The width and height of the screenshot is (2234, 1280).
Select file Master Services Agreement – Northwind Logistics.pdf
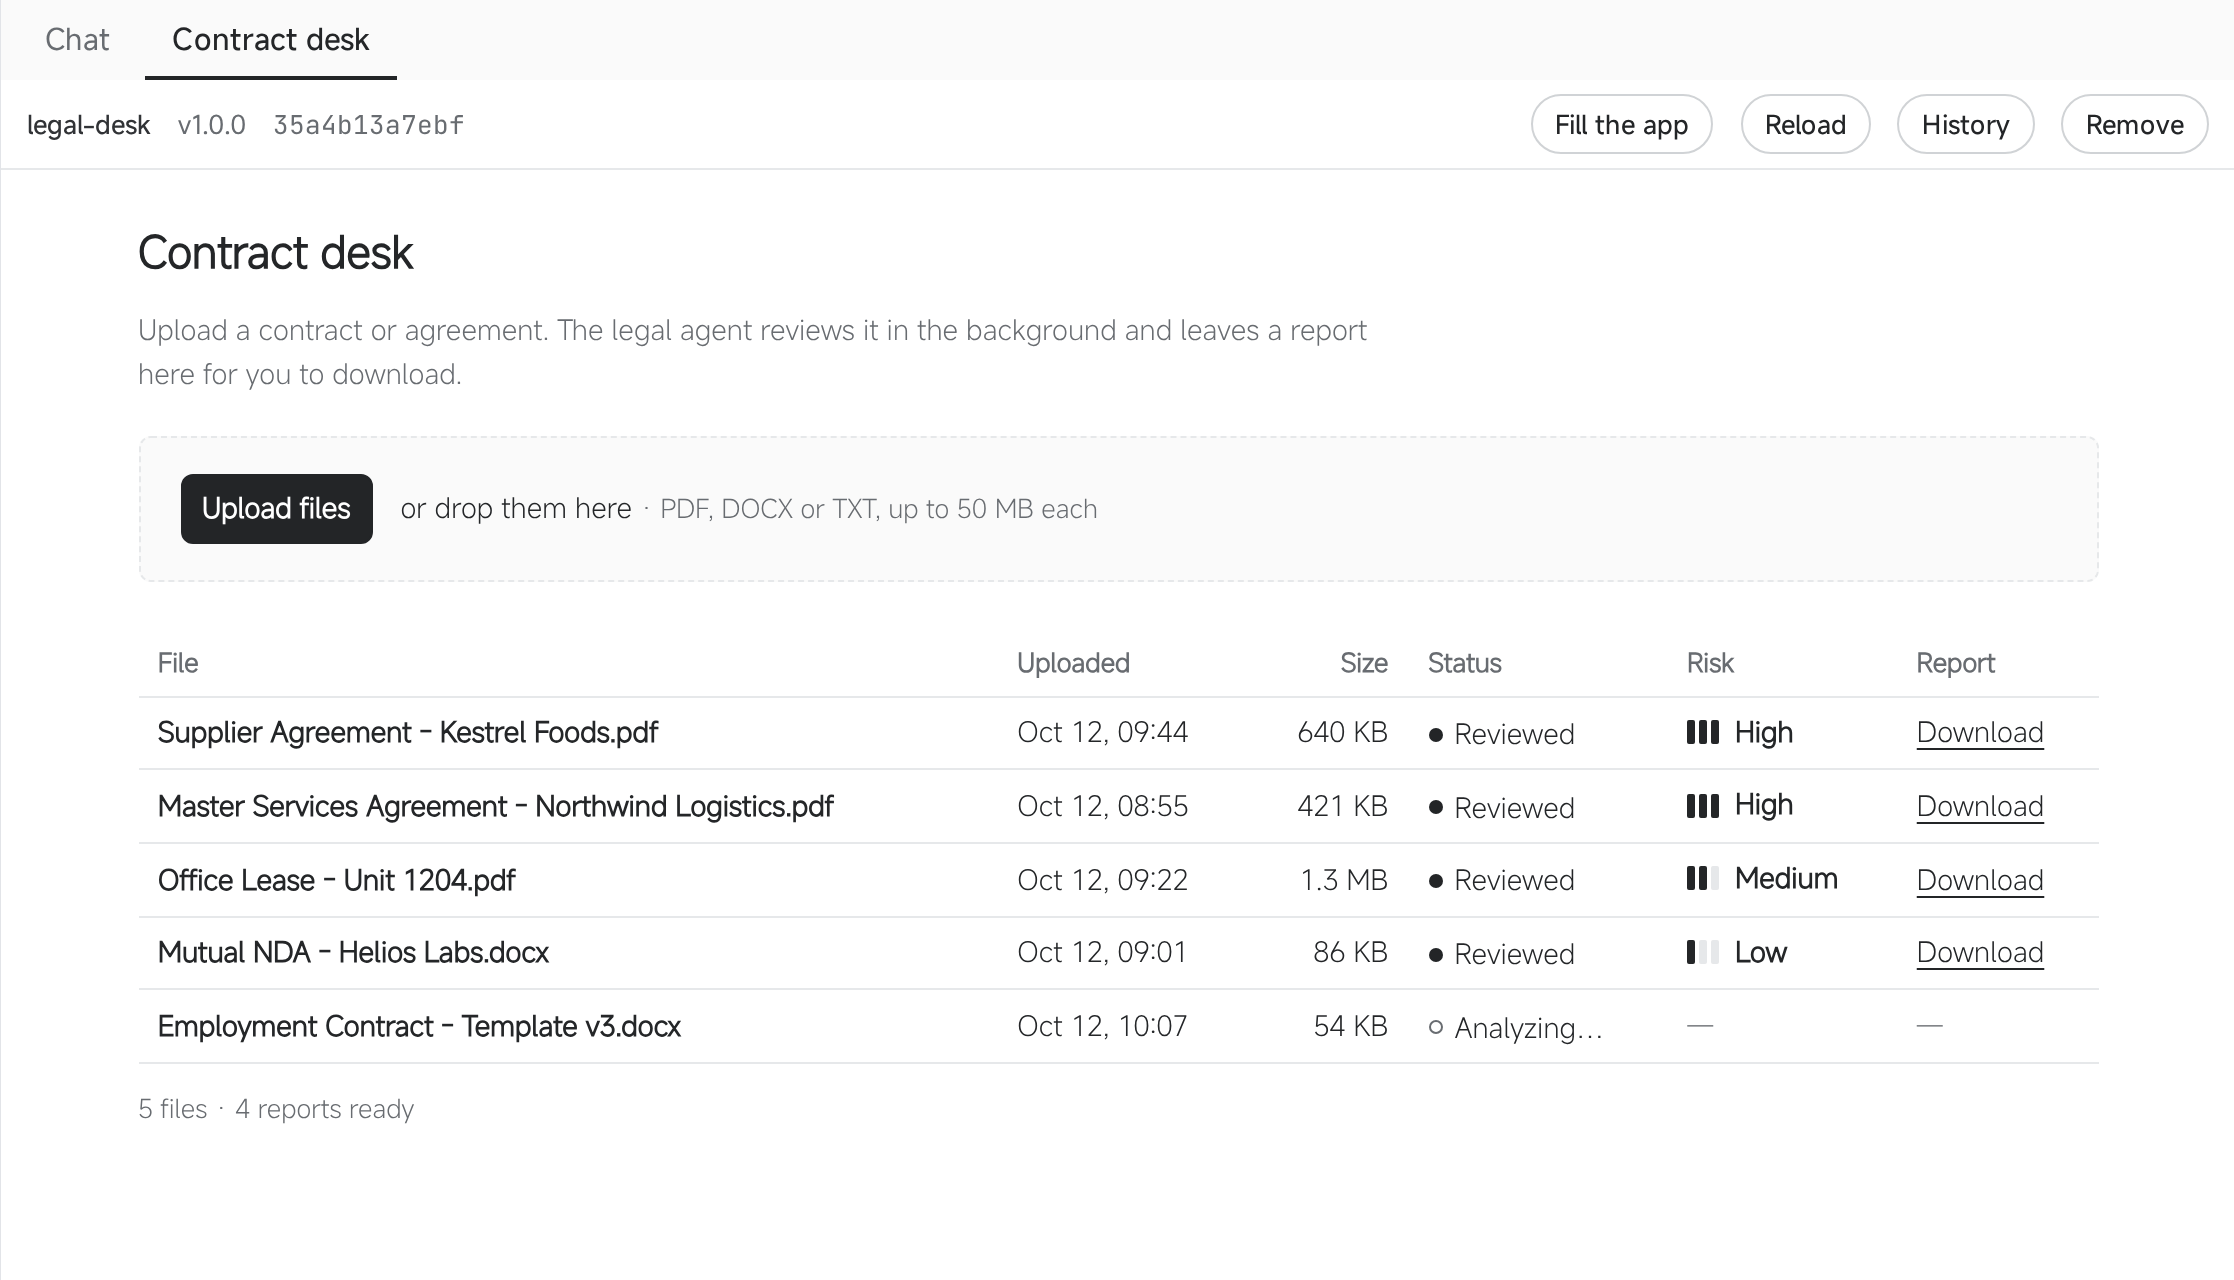click(495, 806)
